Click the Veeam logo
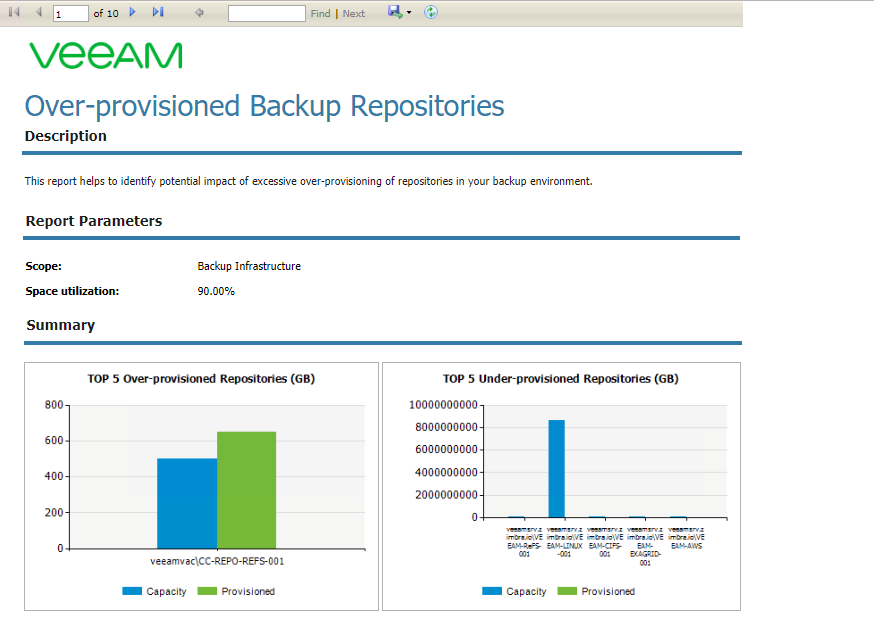The width and height of the screenshot is (874, 618). click(106, 55)
